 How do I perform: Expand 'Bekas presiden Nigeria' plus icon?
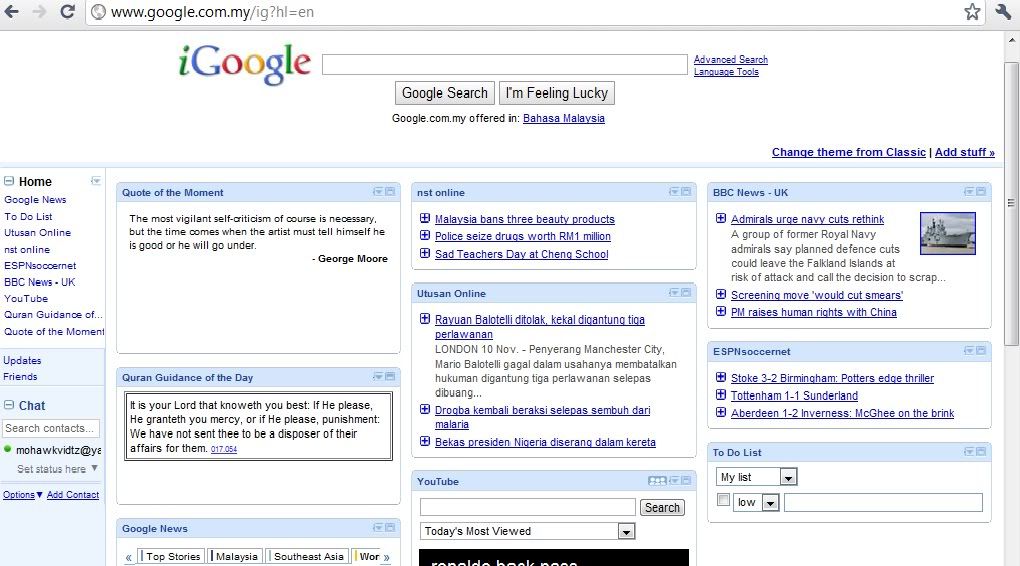click(425, 441)
